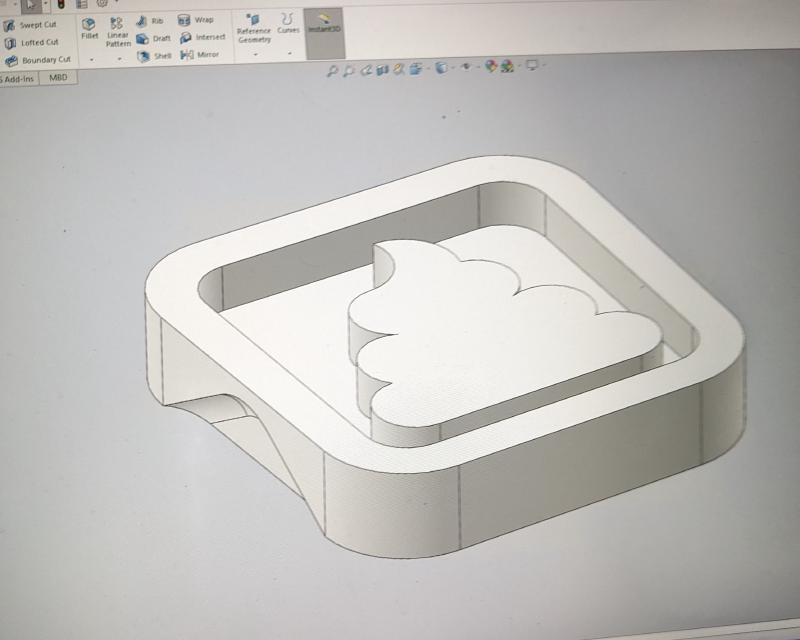
Task: Open the Linear Pattern dropdown arrow
Action: (x=118, y=59)
